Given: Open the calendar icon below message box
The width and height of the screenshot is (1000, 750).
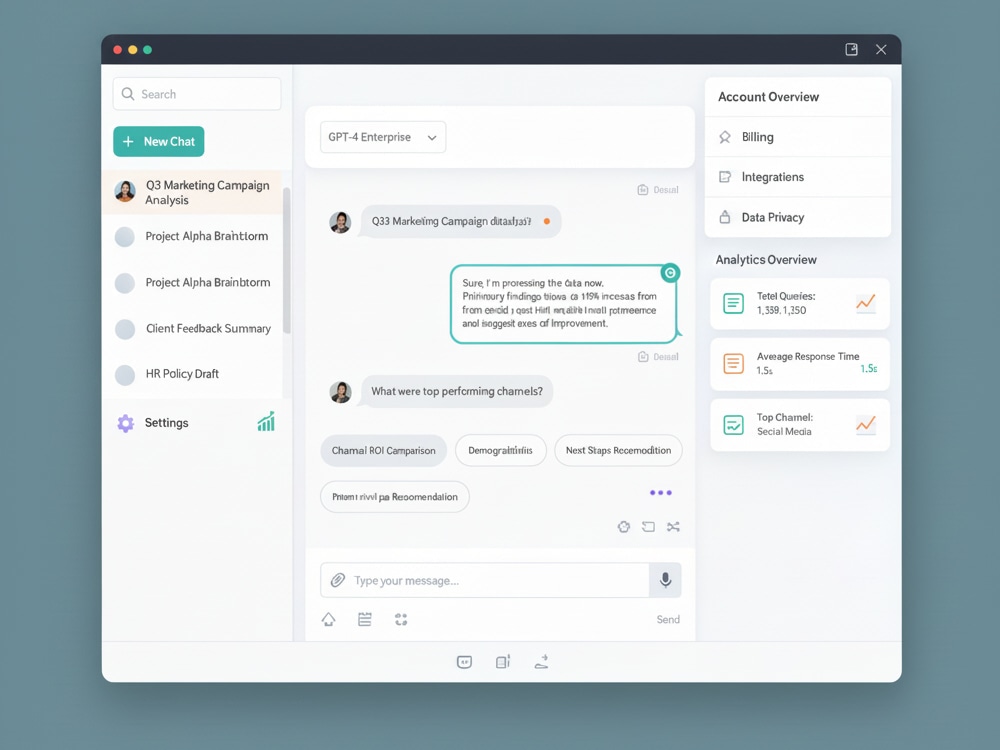Looking at the screenshot, I should 365,619.
